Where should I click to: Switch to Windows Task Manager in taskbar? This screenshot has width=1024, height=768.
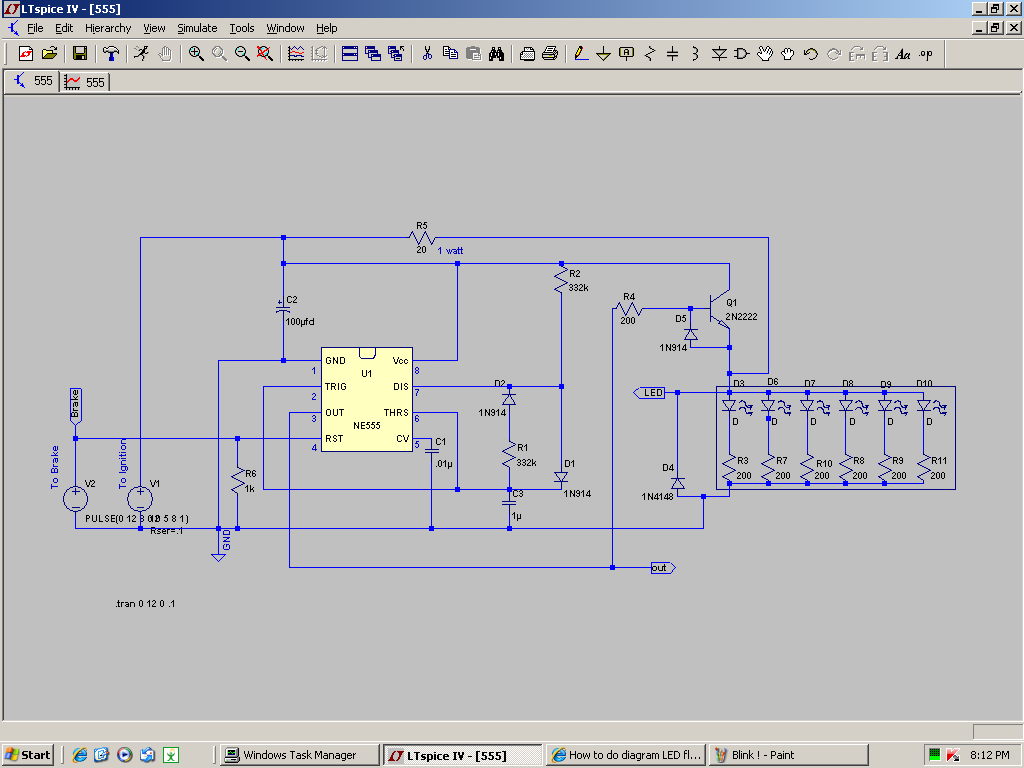point(299,755)
